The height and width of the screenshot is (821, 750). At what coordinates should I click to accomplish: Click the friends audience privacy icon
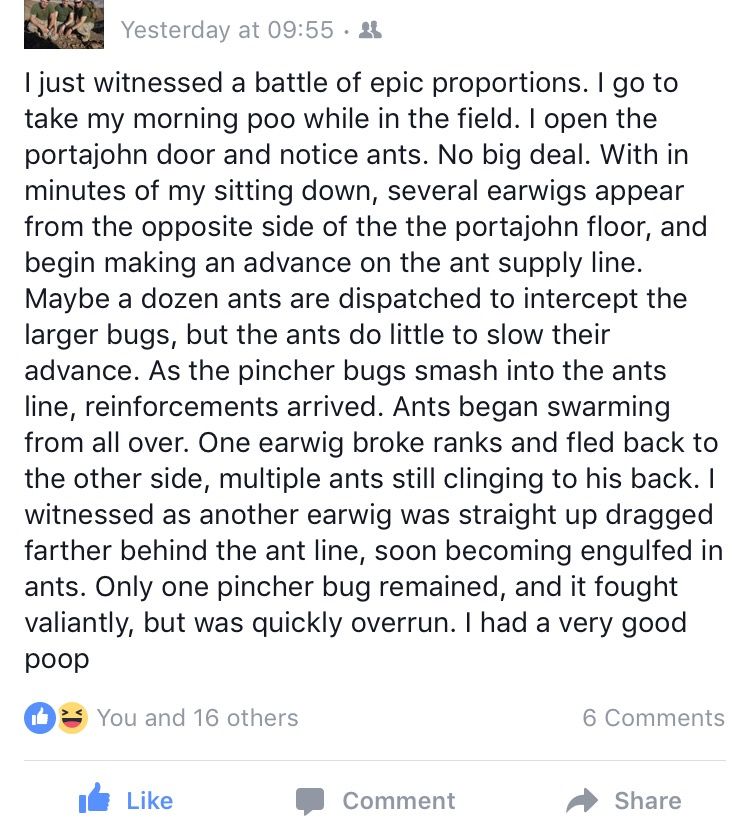coord(369,30)
